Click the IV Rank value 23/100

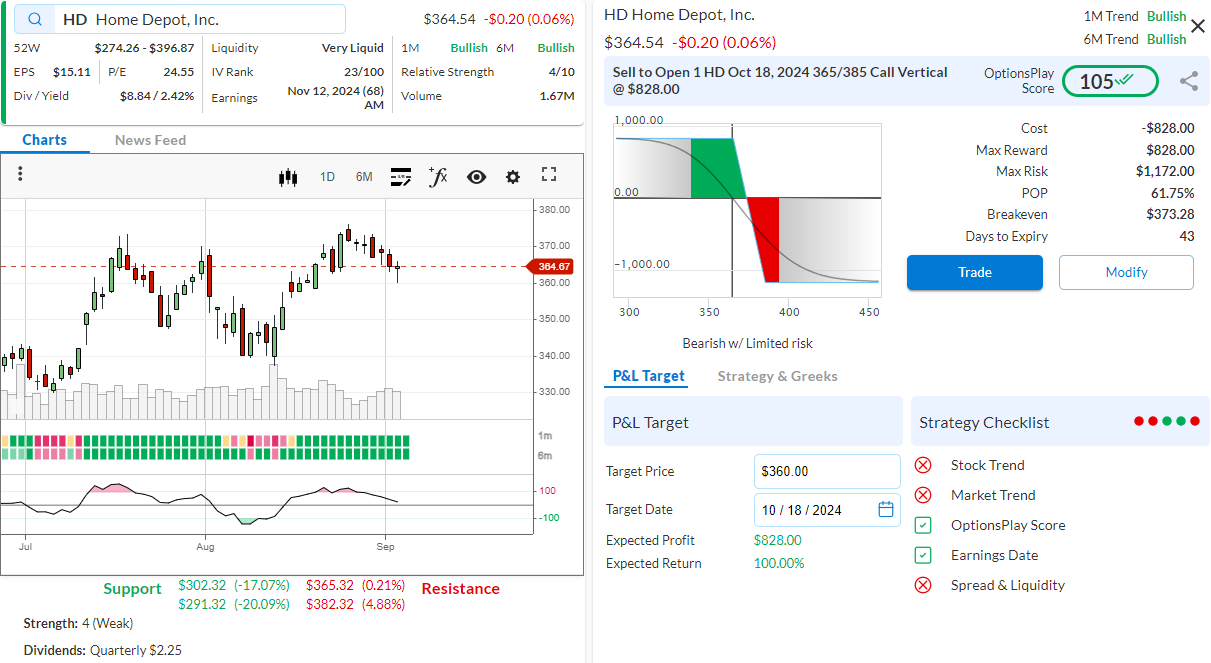364,72
